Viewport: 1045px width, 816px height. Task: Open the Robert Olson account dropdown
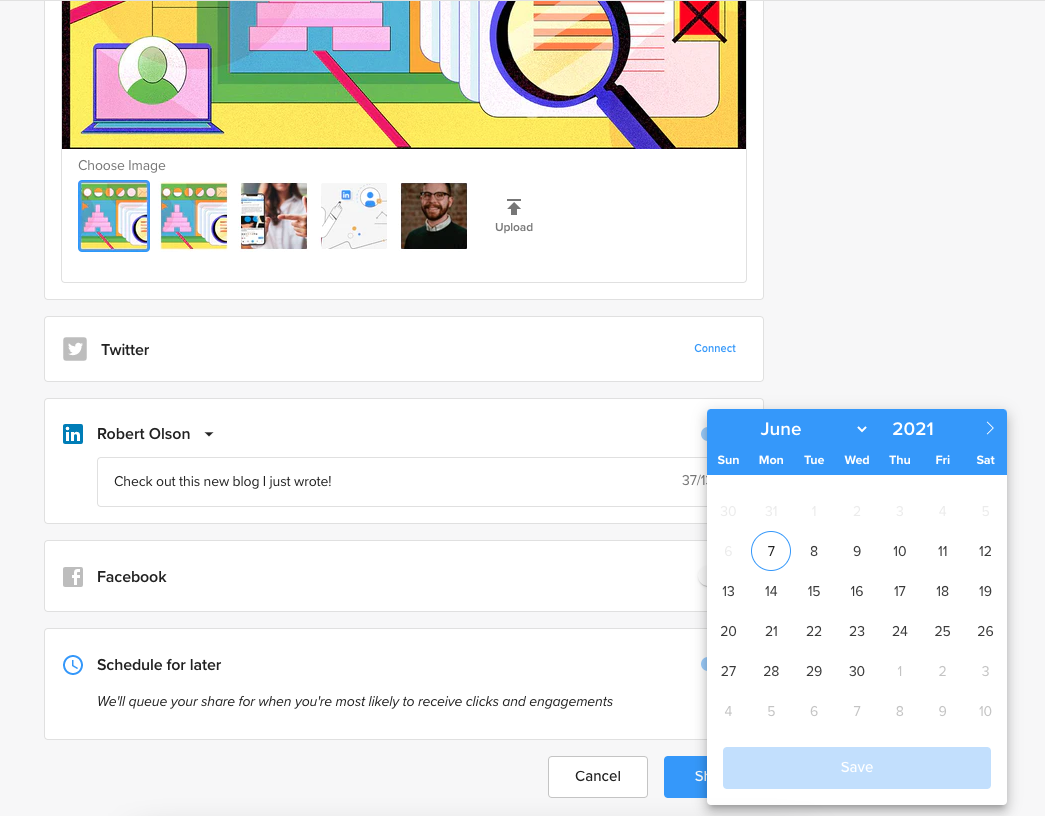tap(209, 434)
